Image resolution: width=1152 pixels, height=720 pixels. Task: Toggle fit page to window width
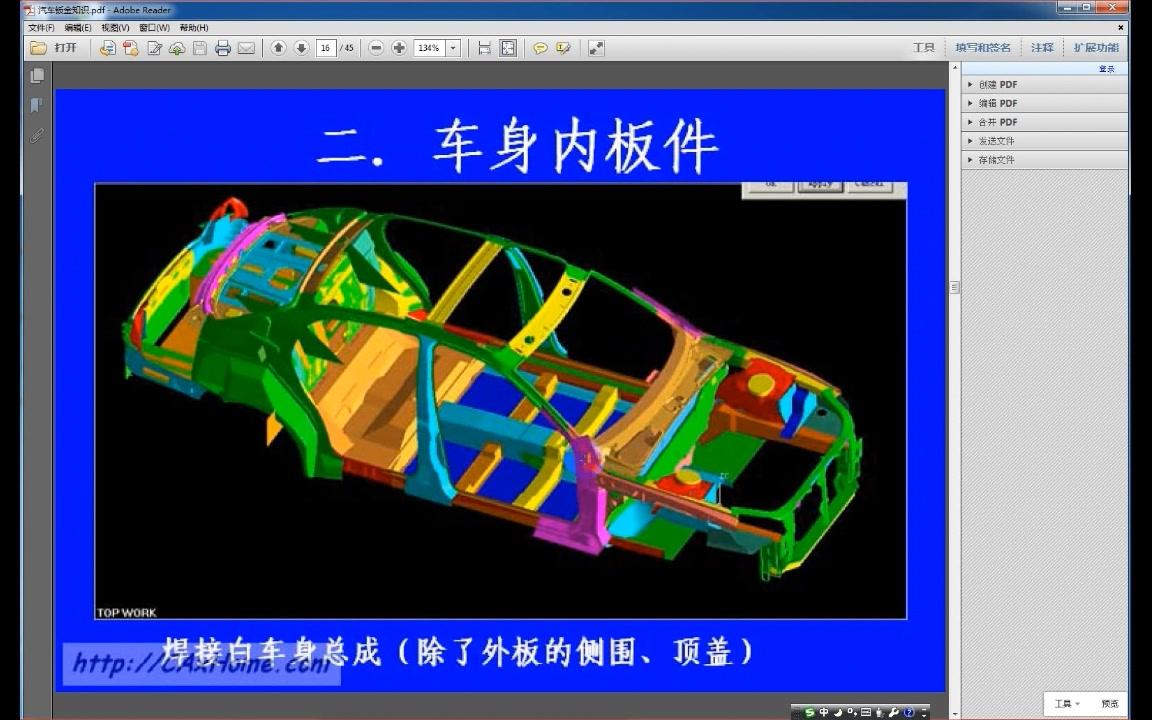pyautogui.click(x=483, y=47)
